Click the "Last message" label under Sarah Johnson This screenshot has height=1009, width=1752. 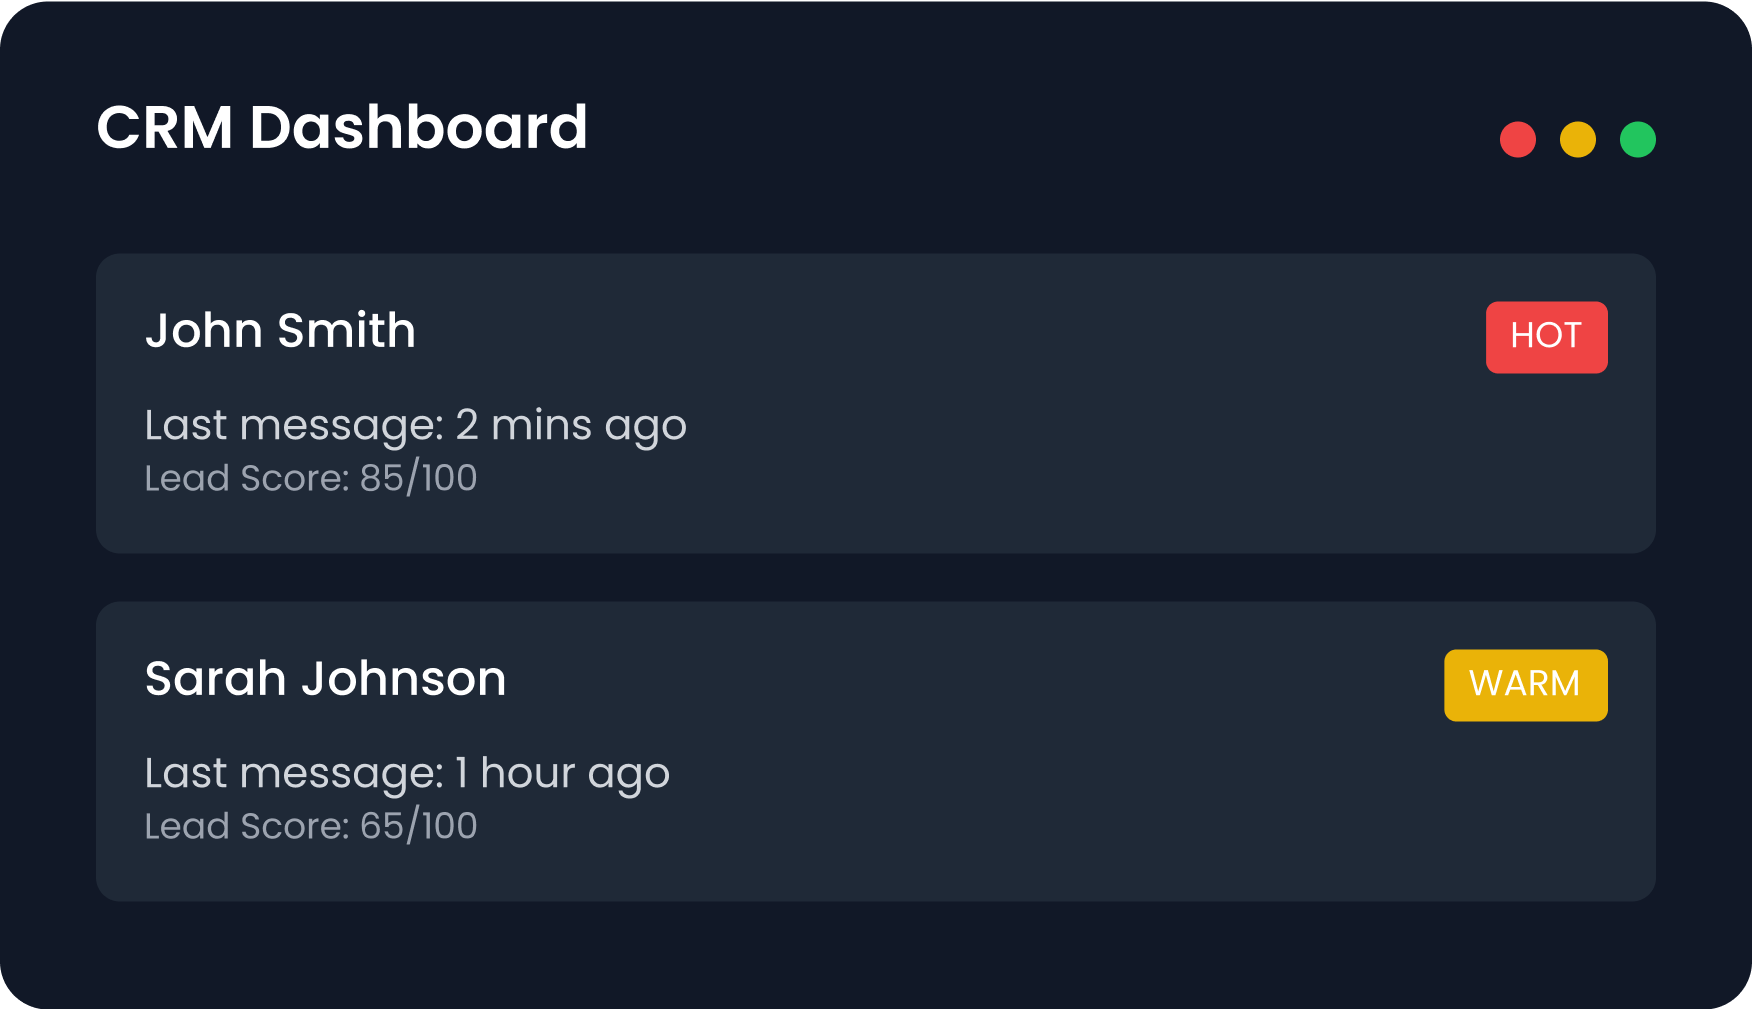pyautogui.click(x=293, y=773)
